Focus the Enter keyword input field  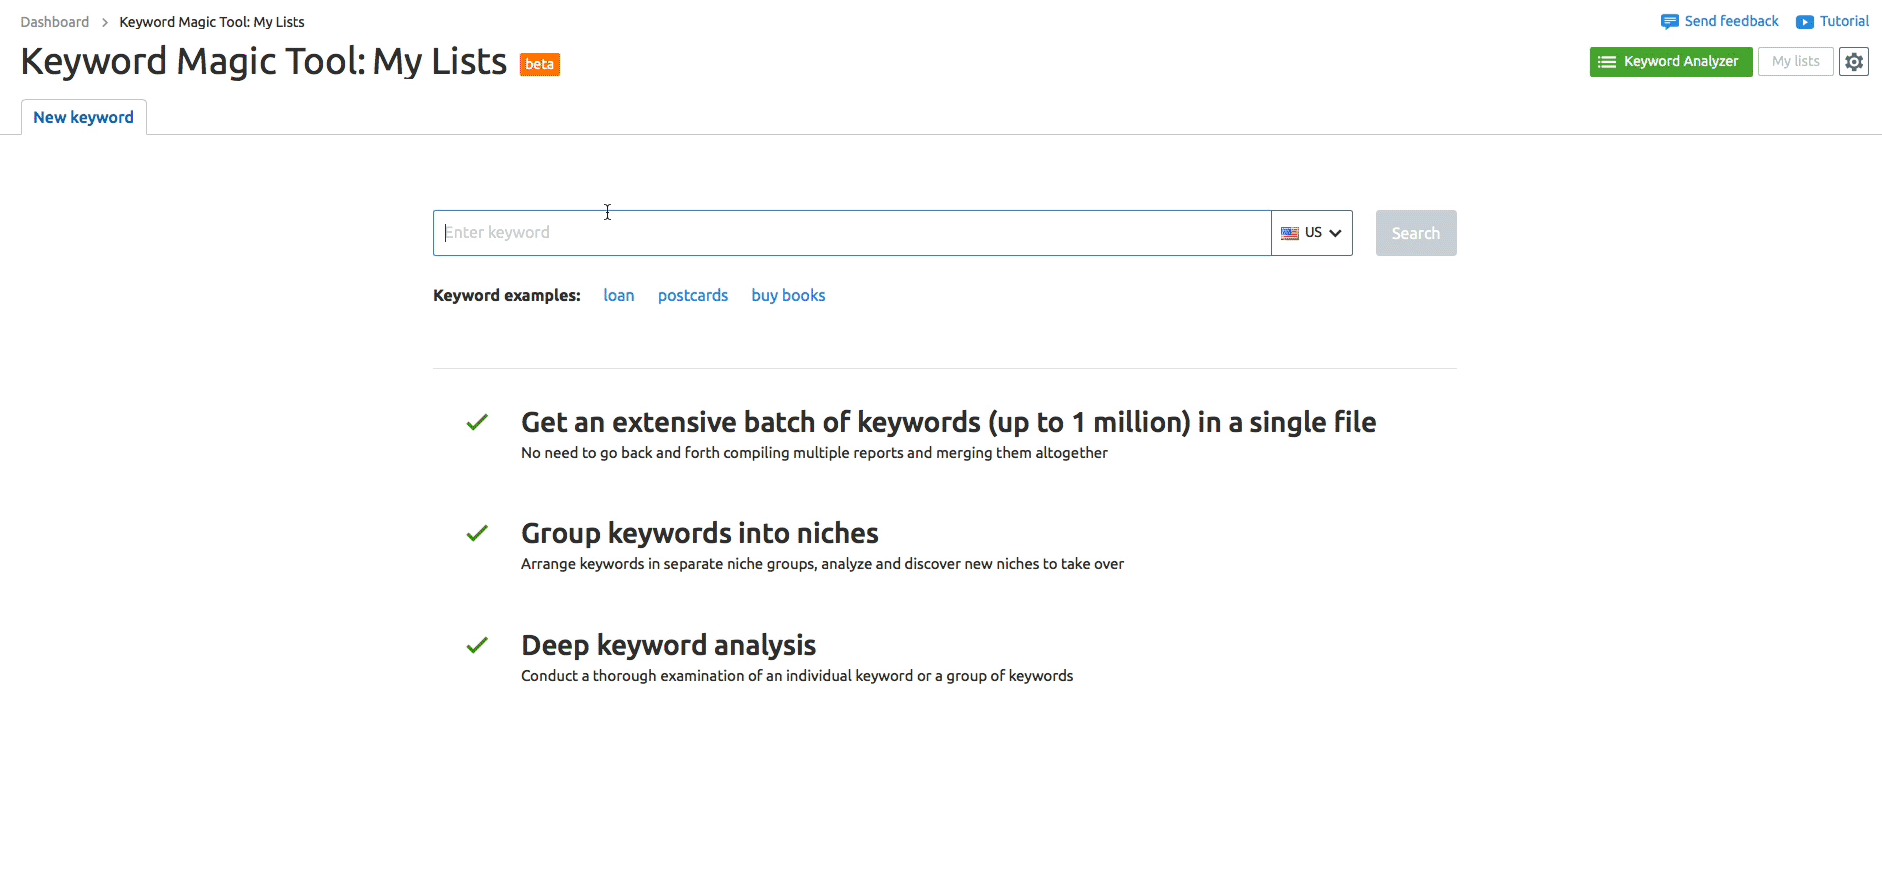coord(852,233)
